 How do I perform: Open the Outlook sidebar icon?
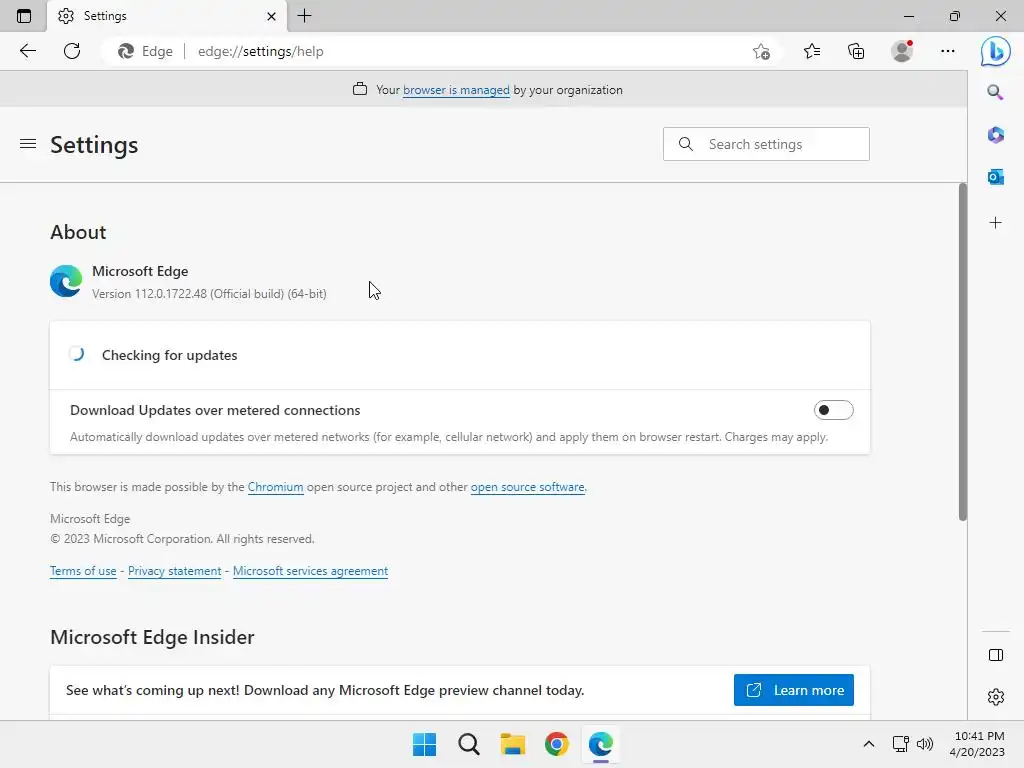coord(995,176)
